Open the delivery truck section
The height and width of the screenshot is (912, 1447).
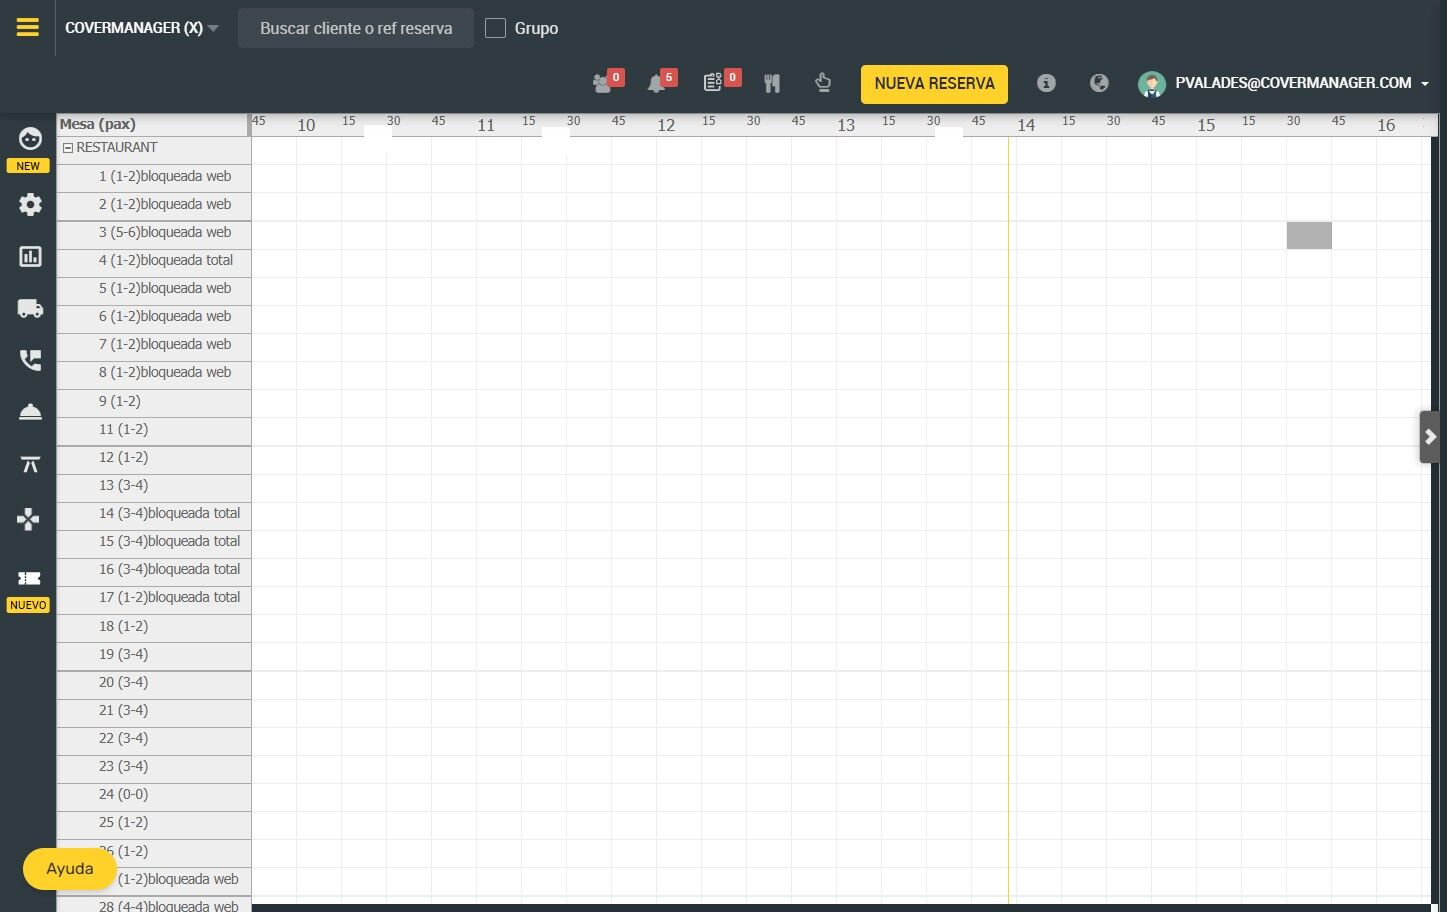point(30,309)
